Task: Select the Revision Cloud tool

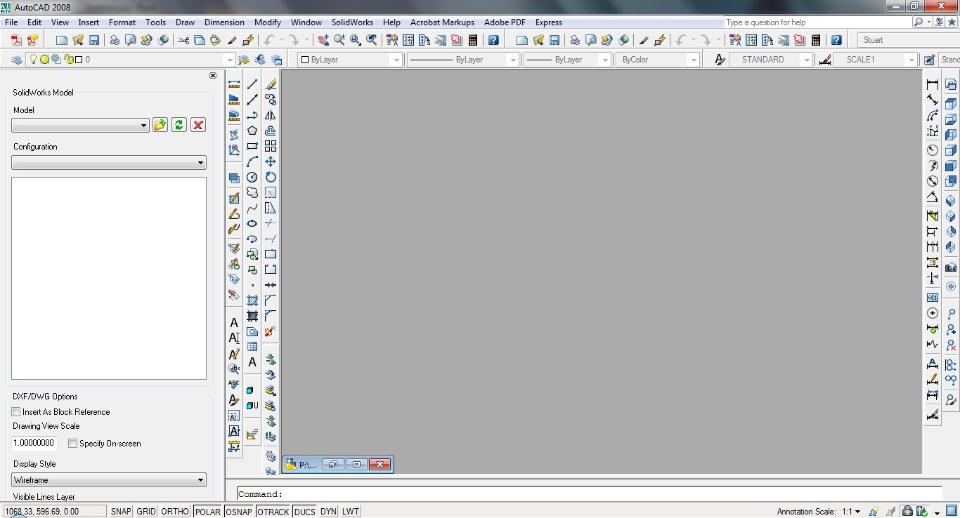Action: [x=252, y=192]
